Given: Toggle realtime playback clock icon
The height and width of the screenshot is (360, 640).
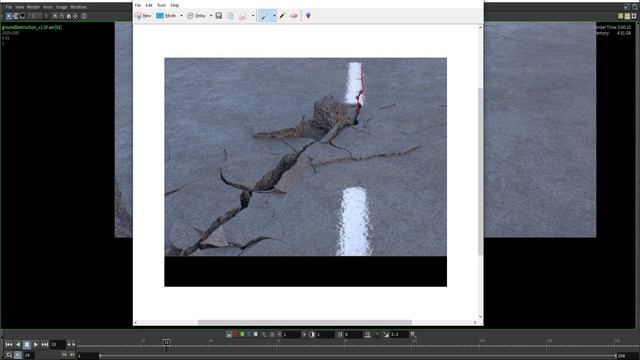Looking at the screenshot, I should [x=18, y=355].
